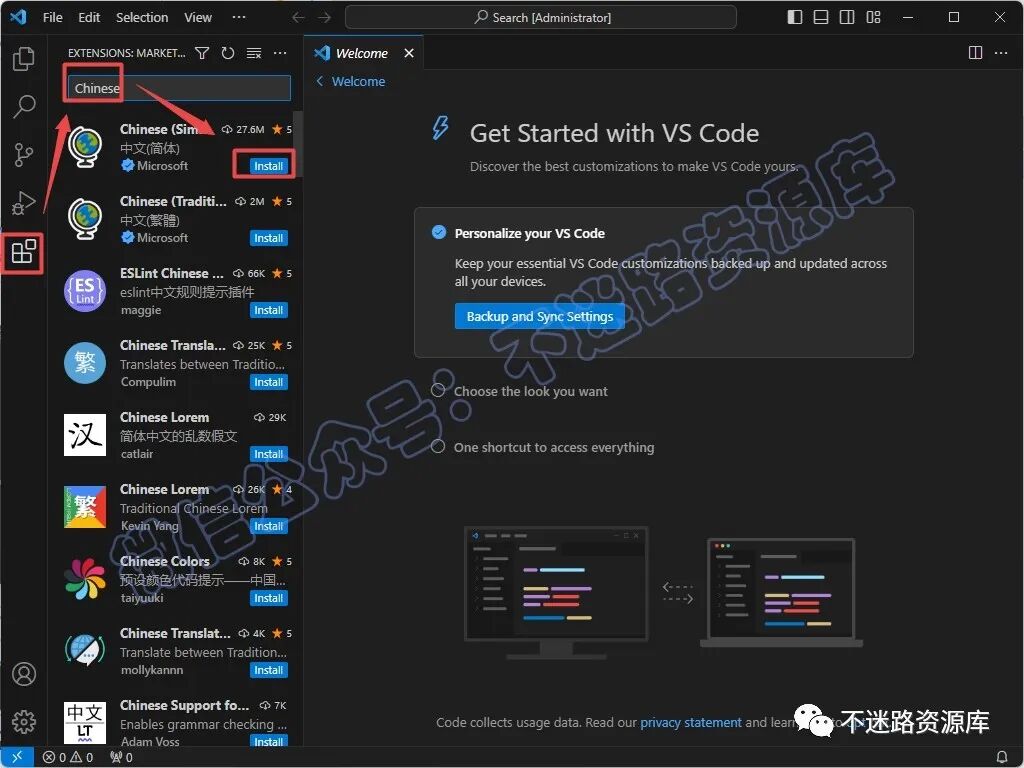Install Chinese Lorem by Kevin Yang
1024x768 pixels.
click(268, 526)
